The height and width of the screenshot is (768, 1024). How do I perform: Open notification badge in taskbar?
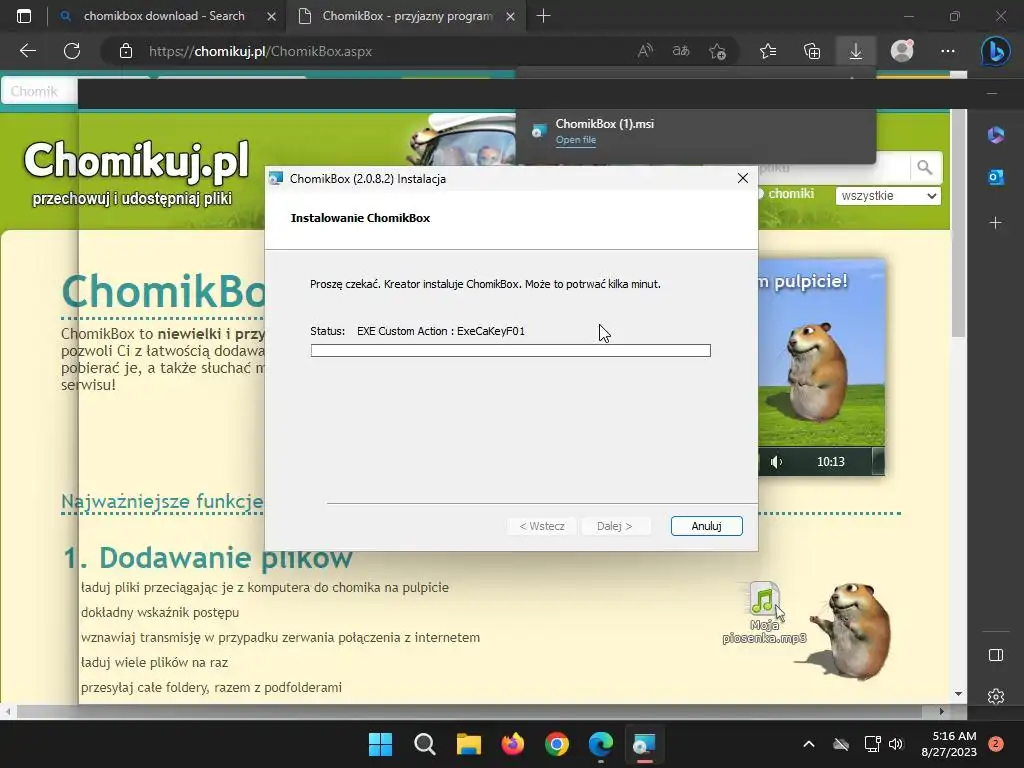tap(995, 743)
